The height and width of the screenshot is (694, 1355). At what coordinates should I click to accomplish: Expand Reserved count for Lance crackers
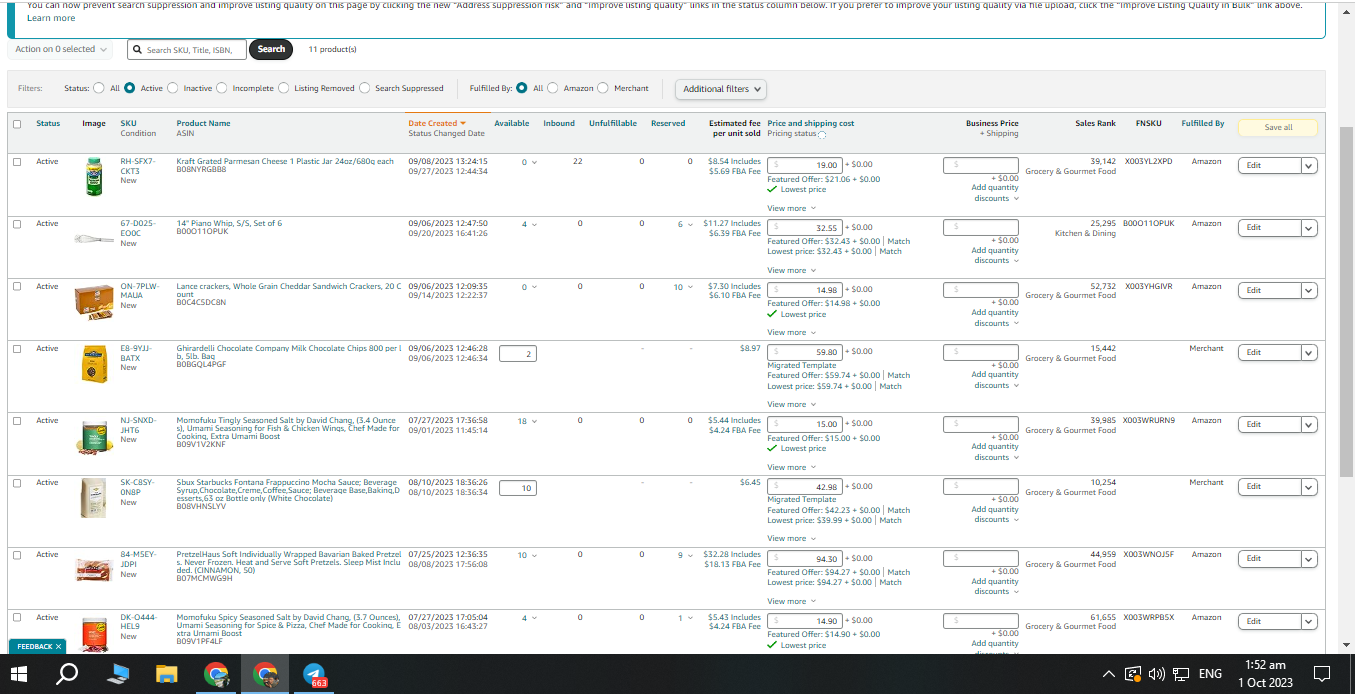click(681, 287)
